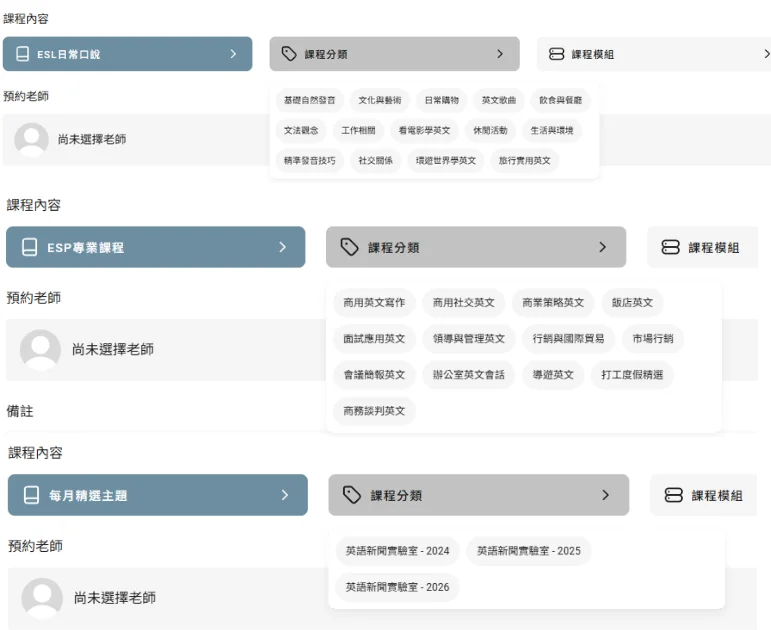Select the 精準發音技巧 tag

(x=309, y=160)
